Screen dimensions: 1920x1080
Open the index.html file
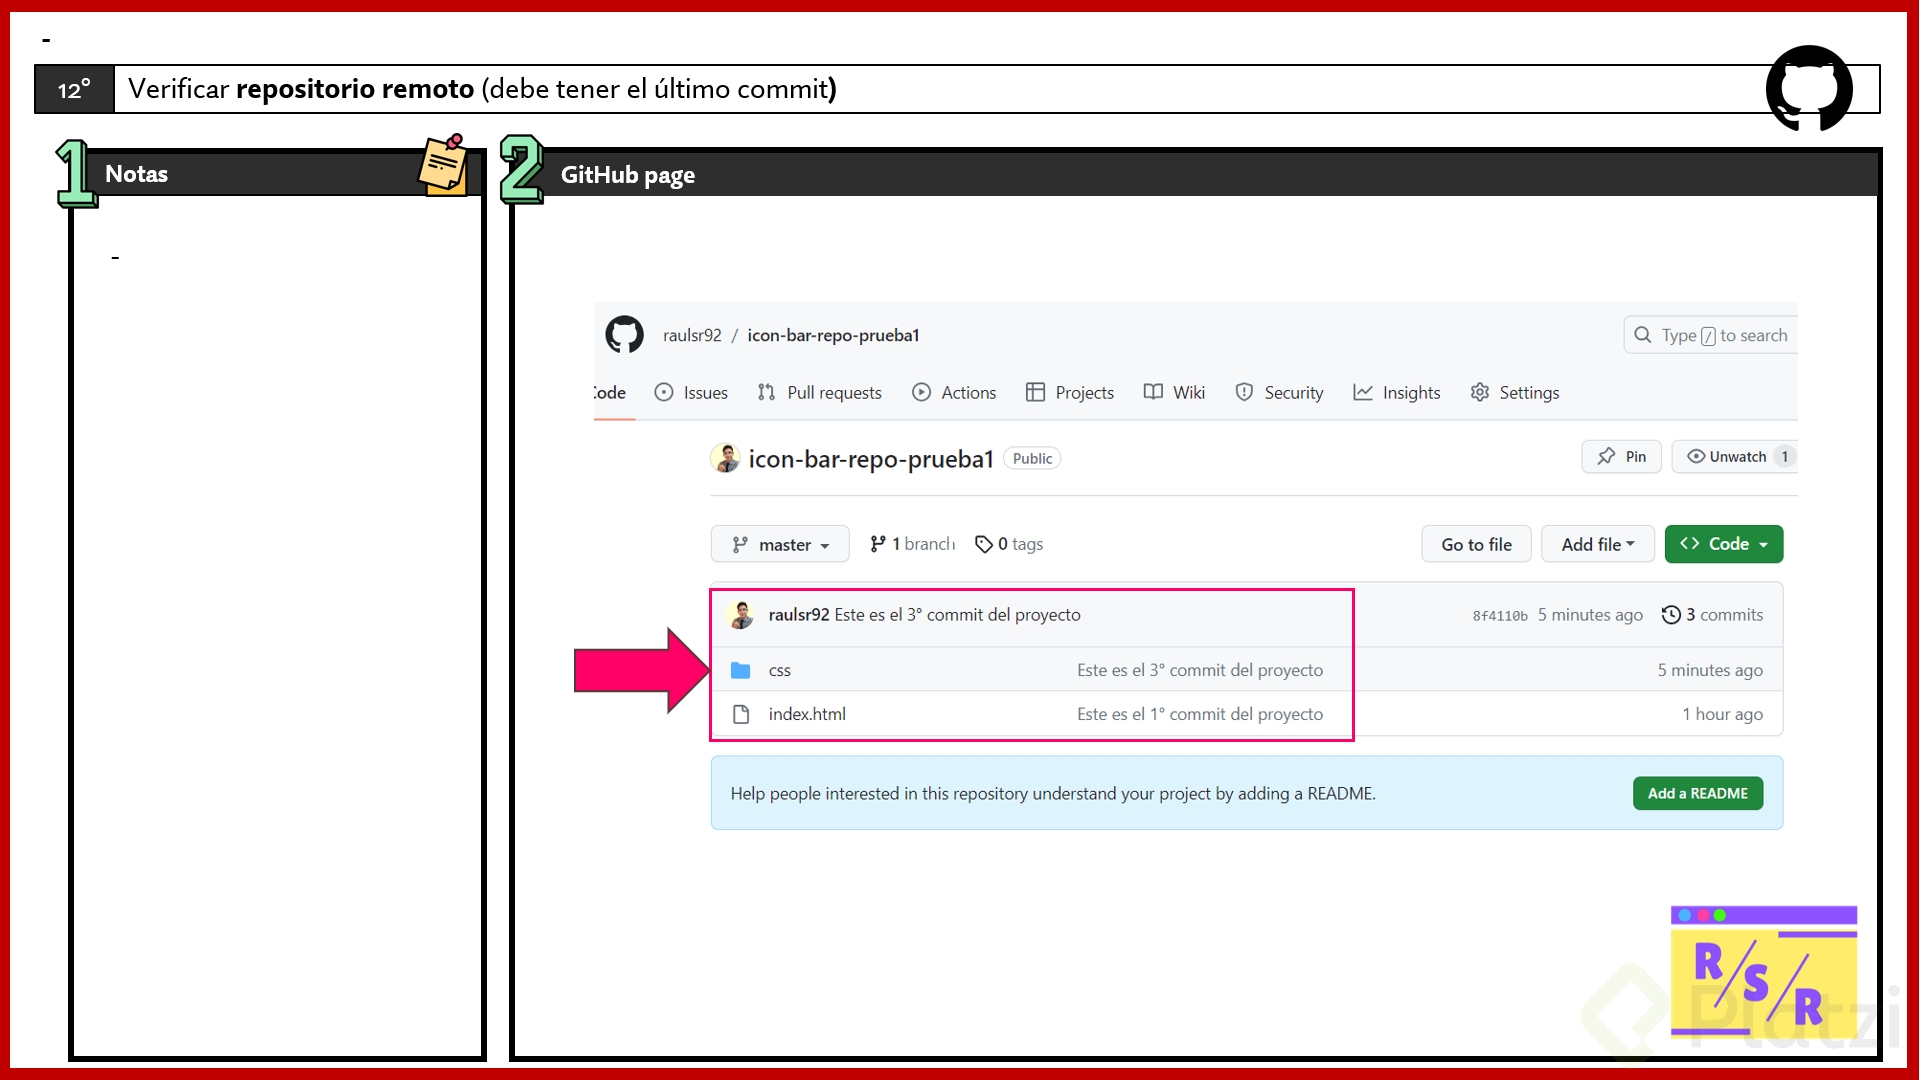(807, 714)
